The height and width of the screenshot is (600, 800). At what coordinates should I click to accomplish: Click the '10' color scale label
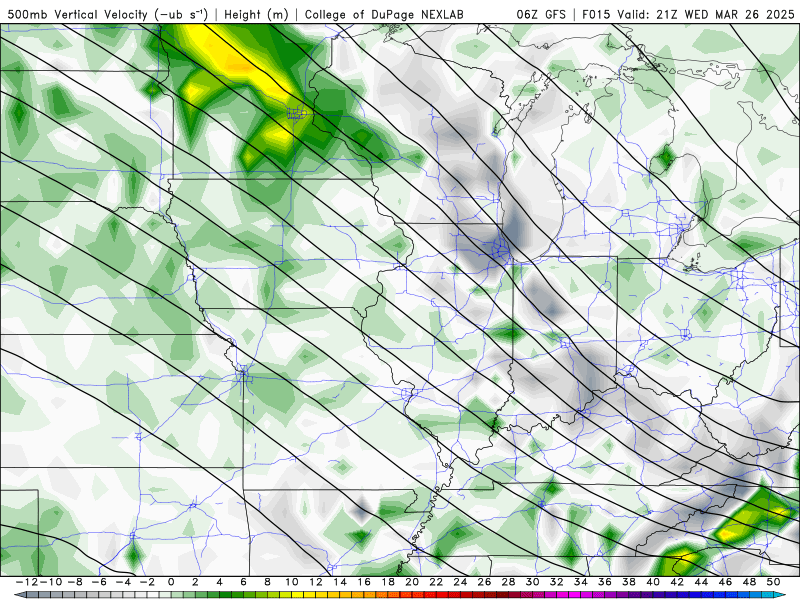coord(291,582)
